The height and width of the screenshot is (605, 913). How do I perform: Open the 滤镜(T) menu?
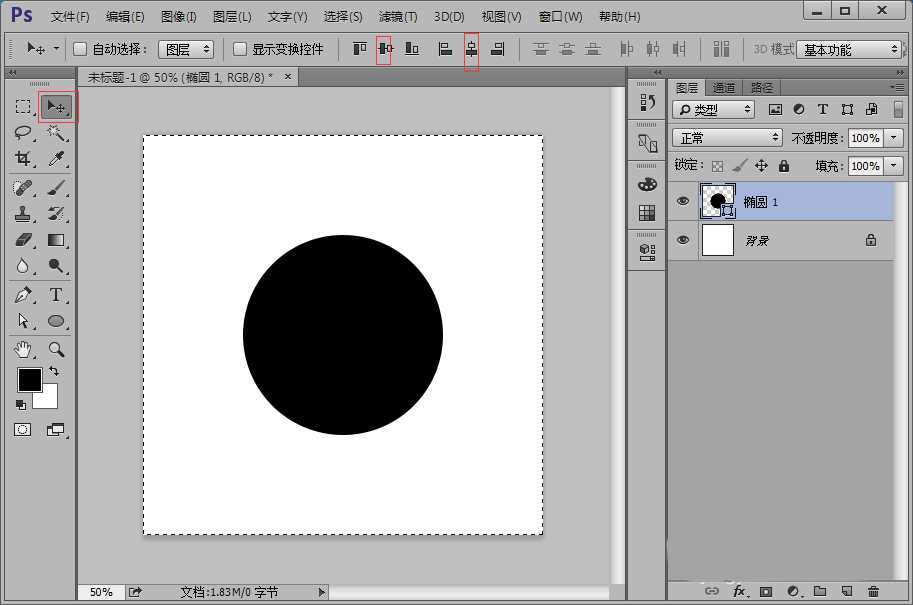pyautogui.click(x=397, y=17)
